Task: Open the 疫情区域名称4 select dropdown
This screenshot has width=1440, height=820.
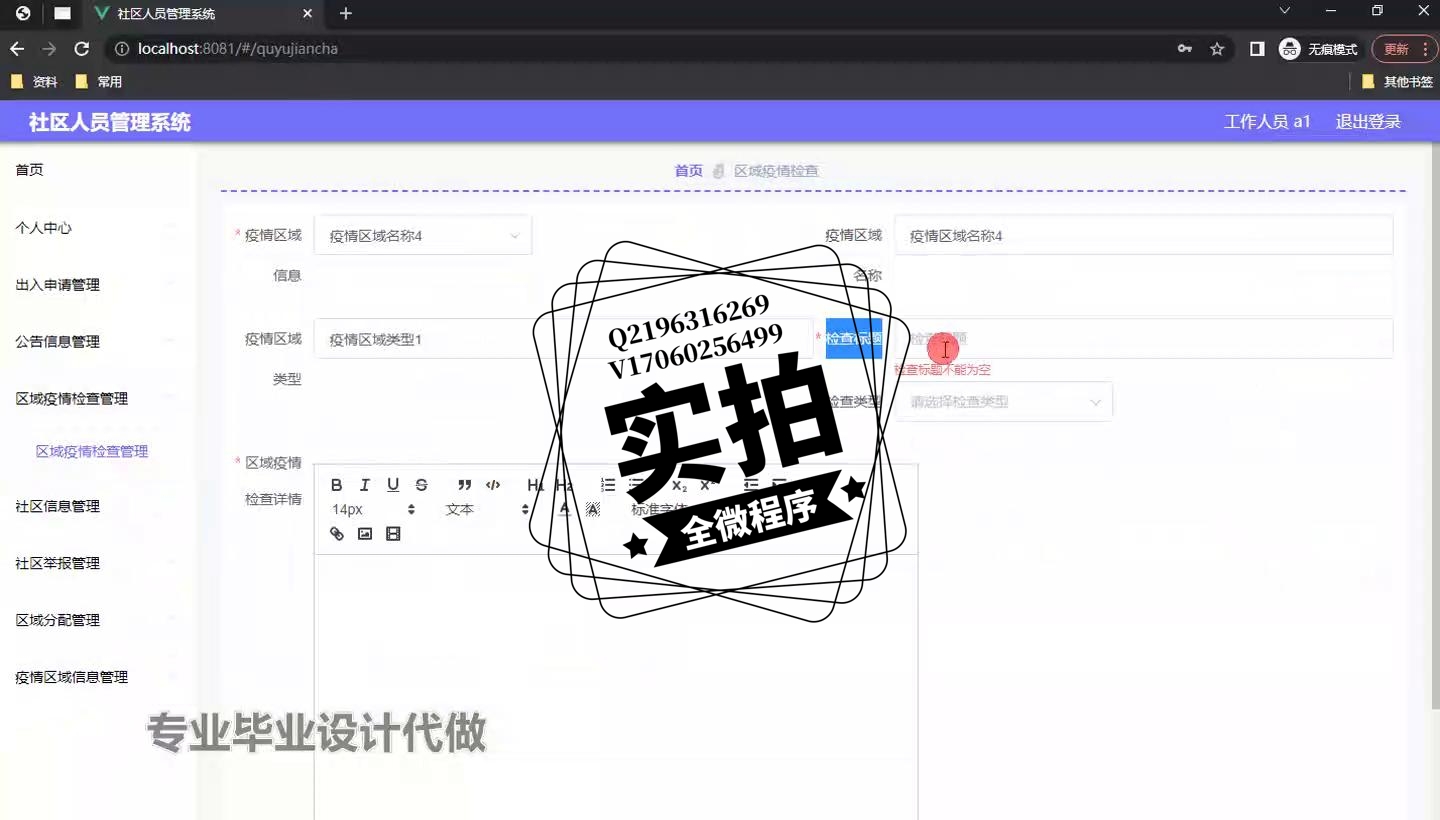Action: [x=423, y=236]
